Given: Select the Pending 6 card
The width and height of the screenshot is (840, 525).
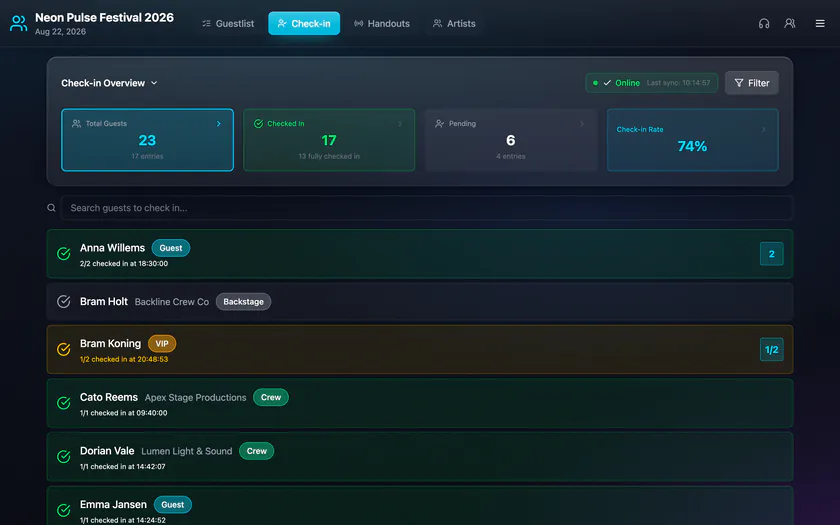Looking at the screenshot, I should click(511, 140).
